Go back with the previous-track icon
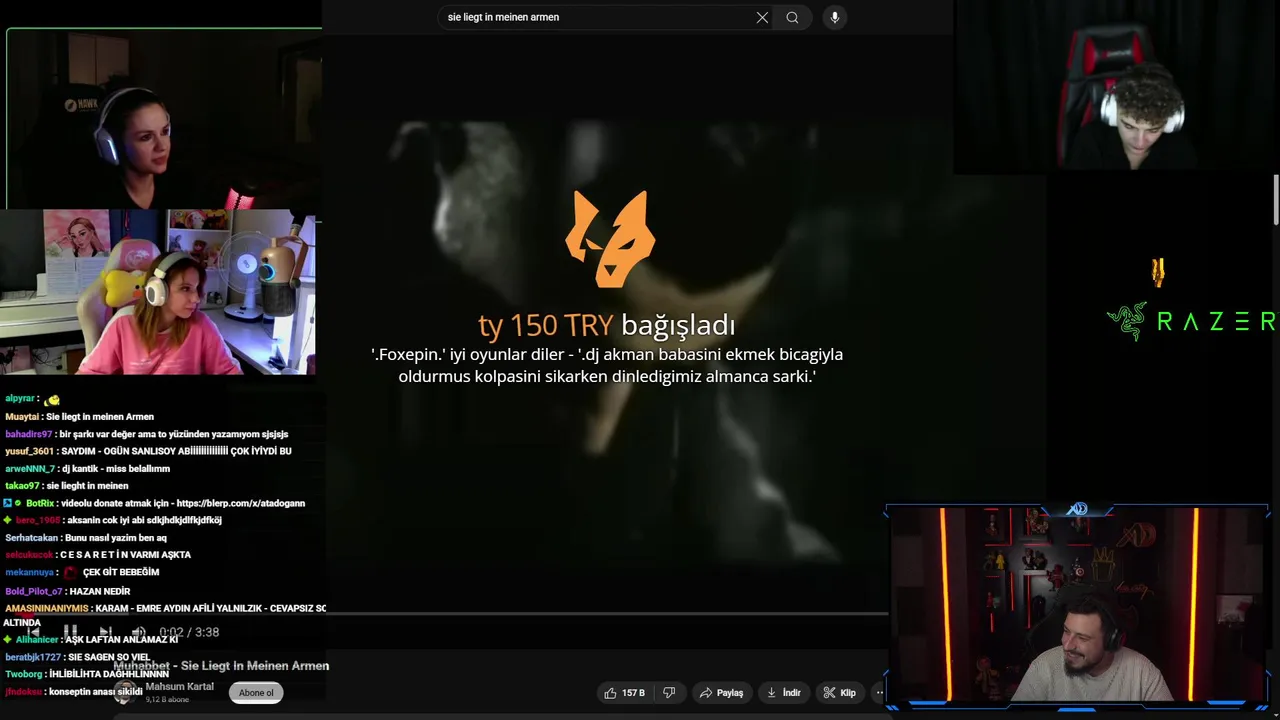Screen dimensions: 1280x720 click(34, 632)
